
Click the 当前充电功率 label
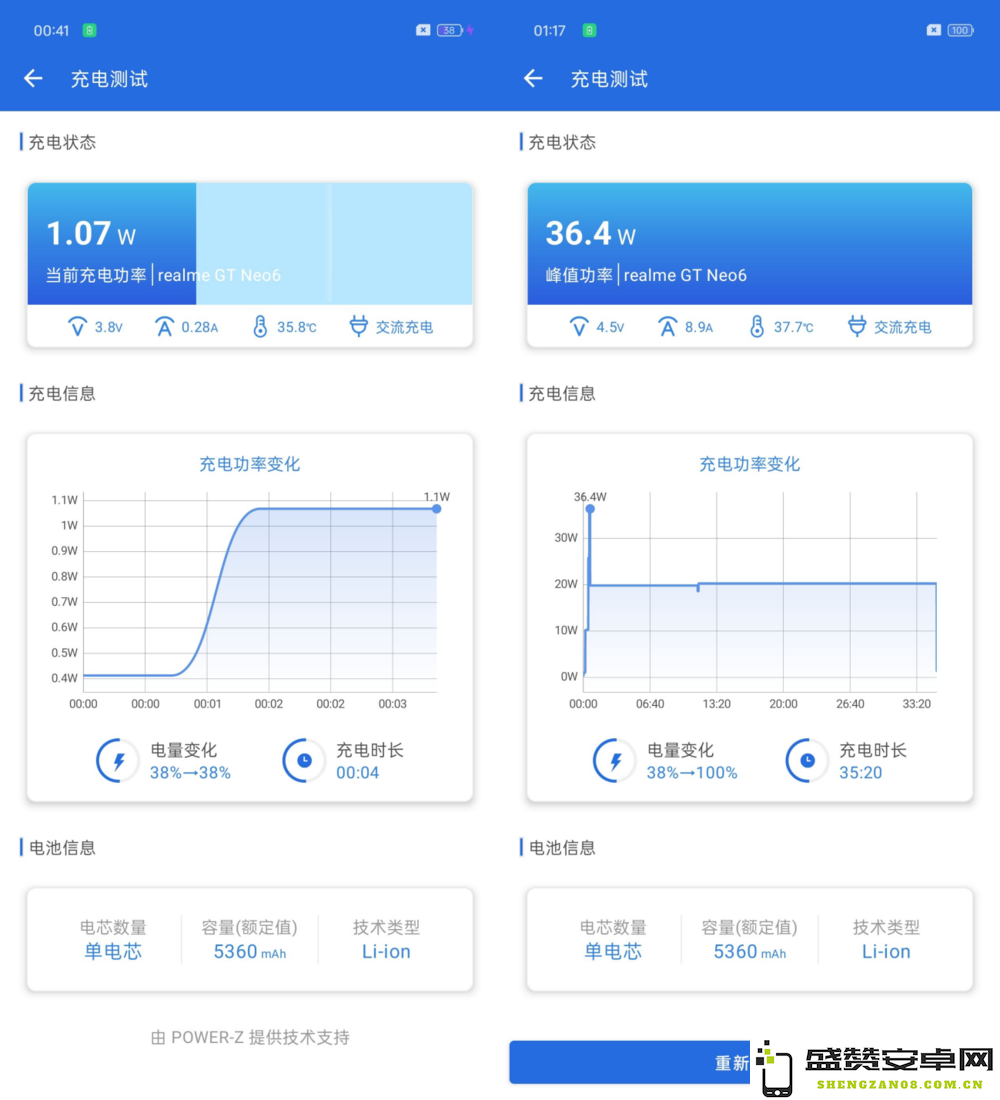(96, 275)
